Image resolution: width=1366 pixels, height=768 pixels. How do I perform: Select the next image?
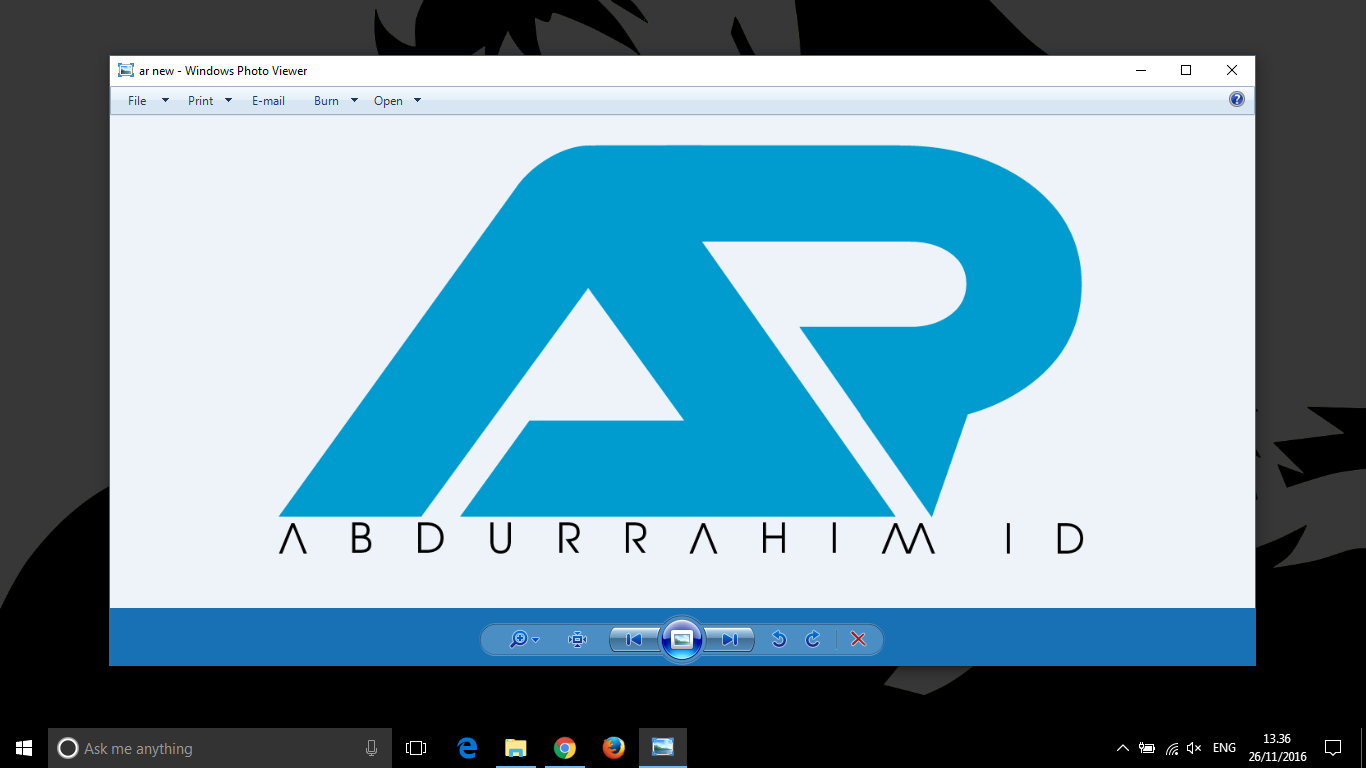(730, 639)
